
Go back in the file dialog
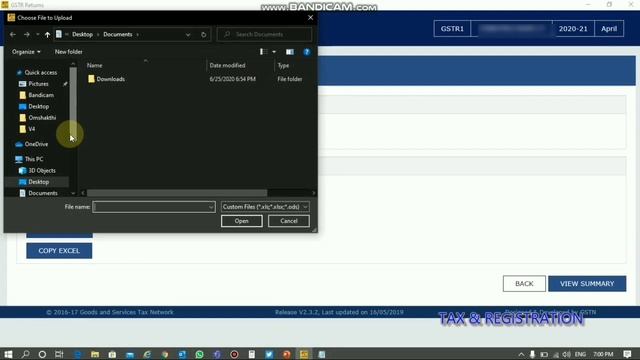pos(13,35)
